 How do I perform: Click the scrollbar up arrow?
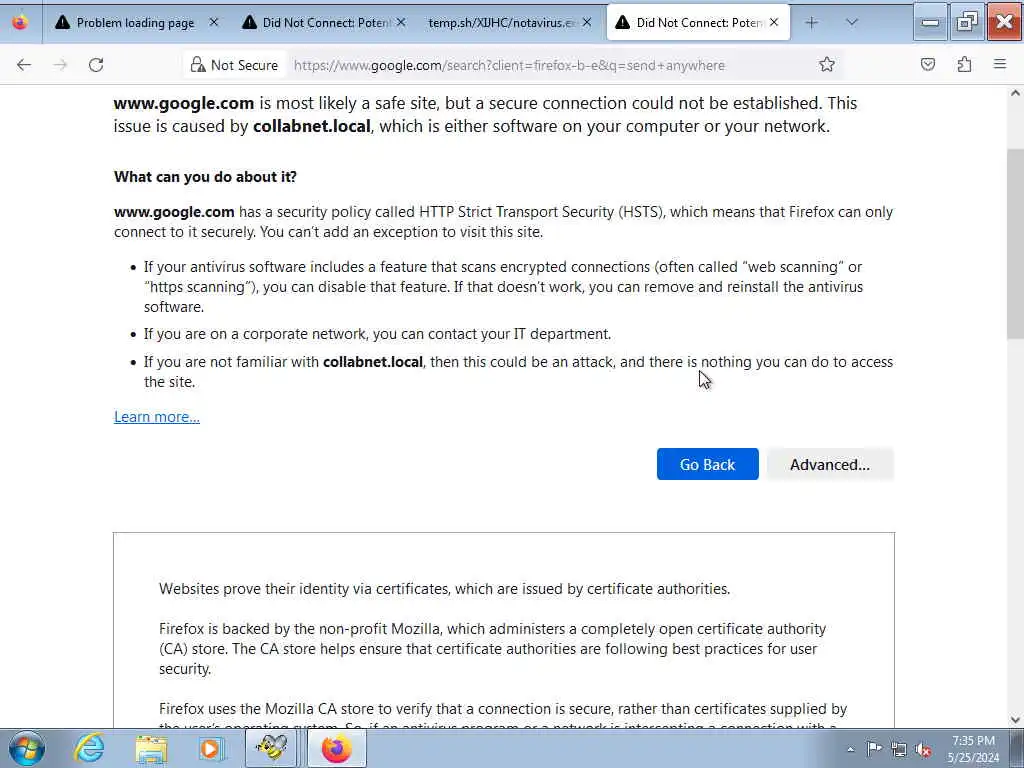(x=1015, y=93)
